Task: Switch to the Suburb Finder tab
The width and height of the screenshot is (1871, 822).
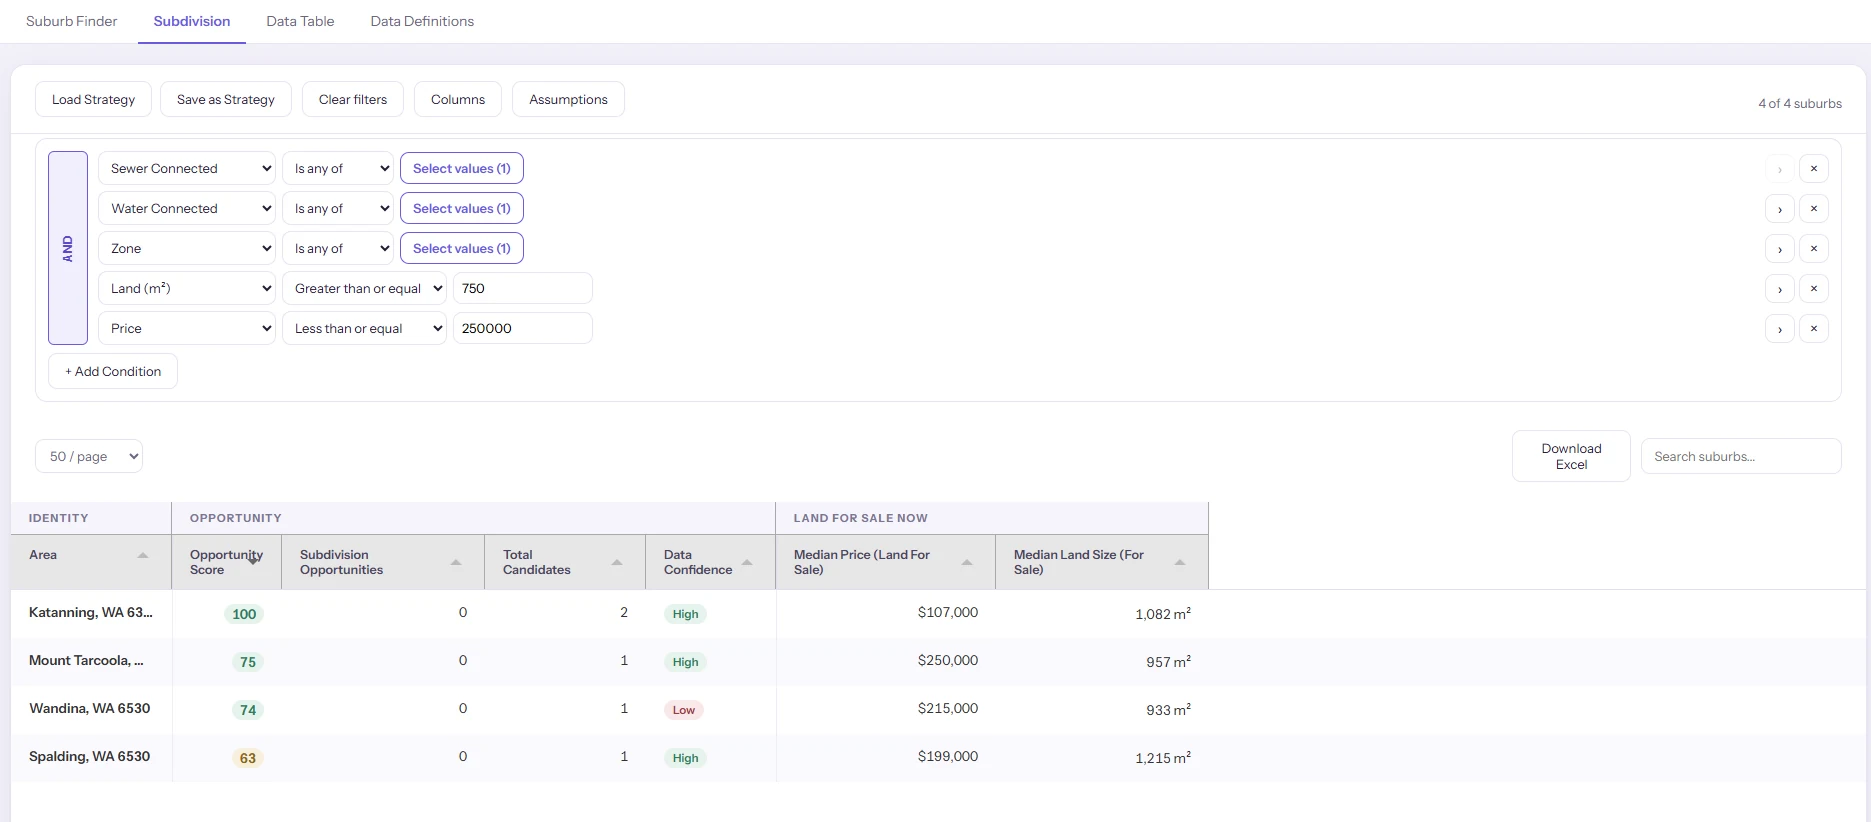Action: click(x=72, y=21)
